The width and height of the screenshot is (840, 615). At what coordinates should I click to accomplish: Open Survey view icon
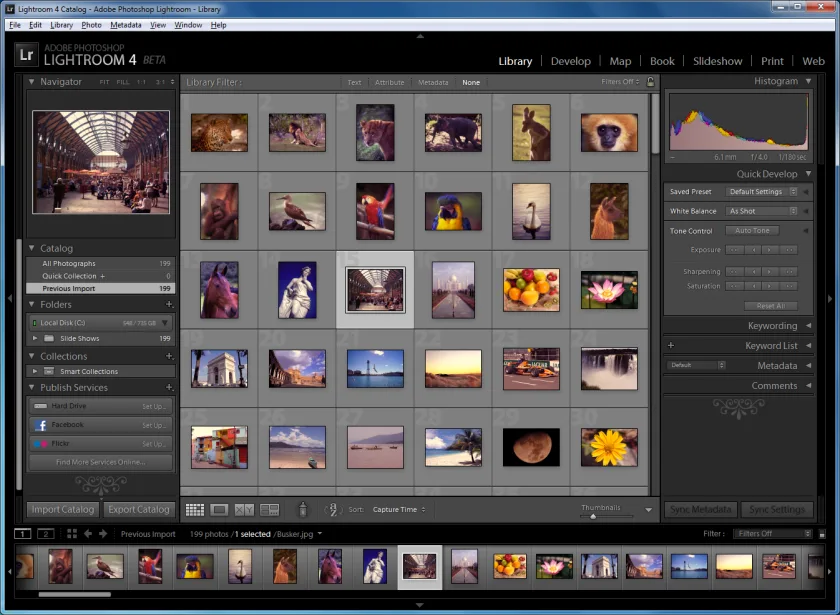tap(269, 509)
